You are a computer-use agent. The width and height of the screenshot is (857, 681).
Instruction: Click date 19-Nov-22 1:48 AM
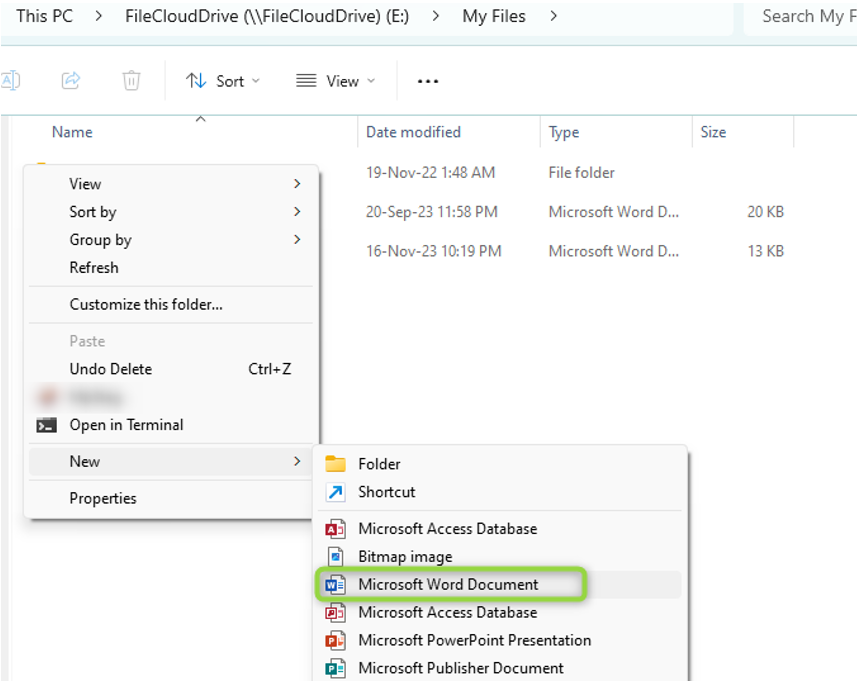coord(430,173)
